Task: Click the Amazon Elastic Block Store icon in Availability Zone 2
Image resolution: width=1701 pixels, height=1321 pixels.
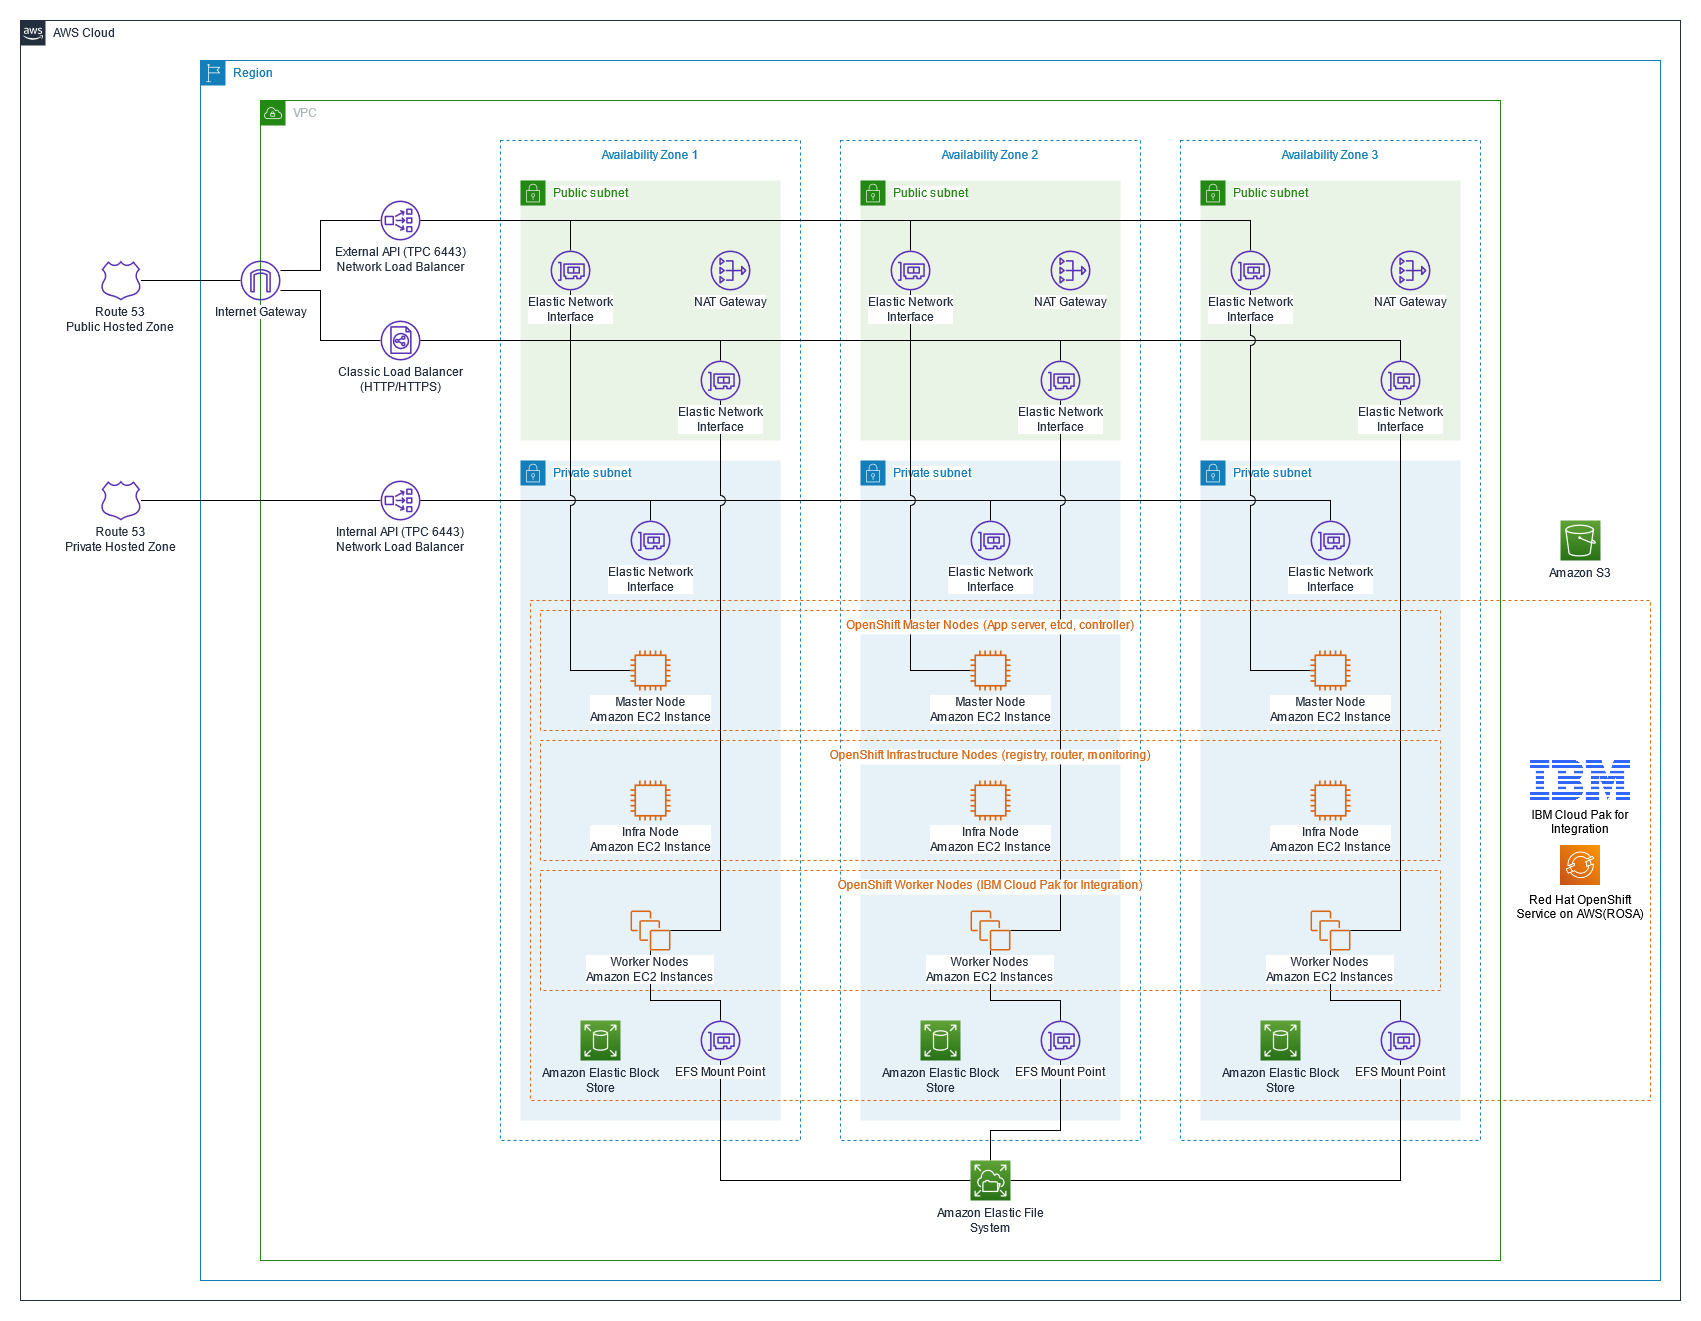Action: tap(939, 1041)
